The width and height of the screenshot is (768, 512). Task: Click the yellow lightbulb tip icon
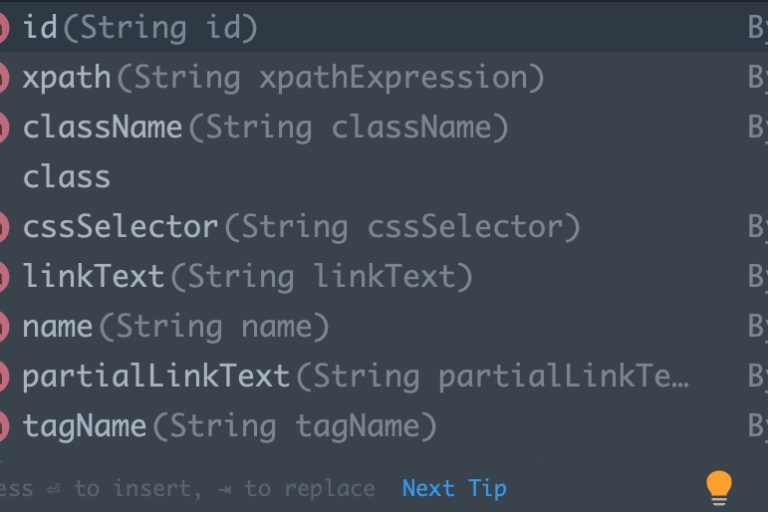click(719, 488)
